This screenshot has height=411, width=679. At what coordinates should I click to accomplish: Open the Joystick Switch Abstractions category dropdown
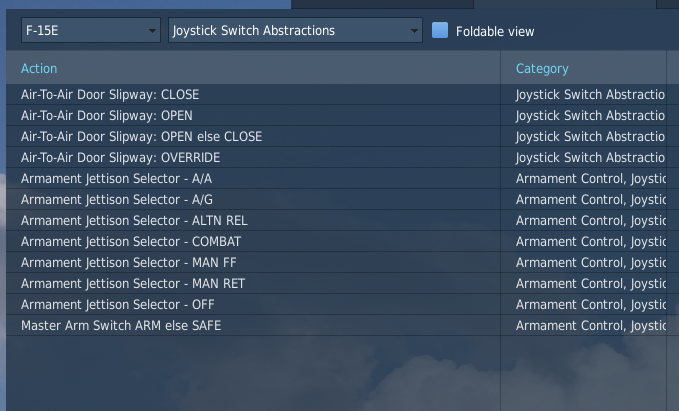point(295,30)
